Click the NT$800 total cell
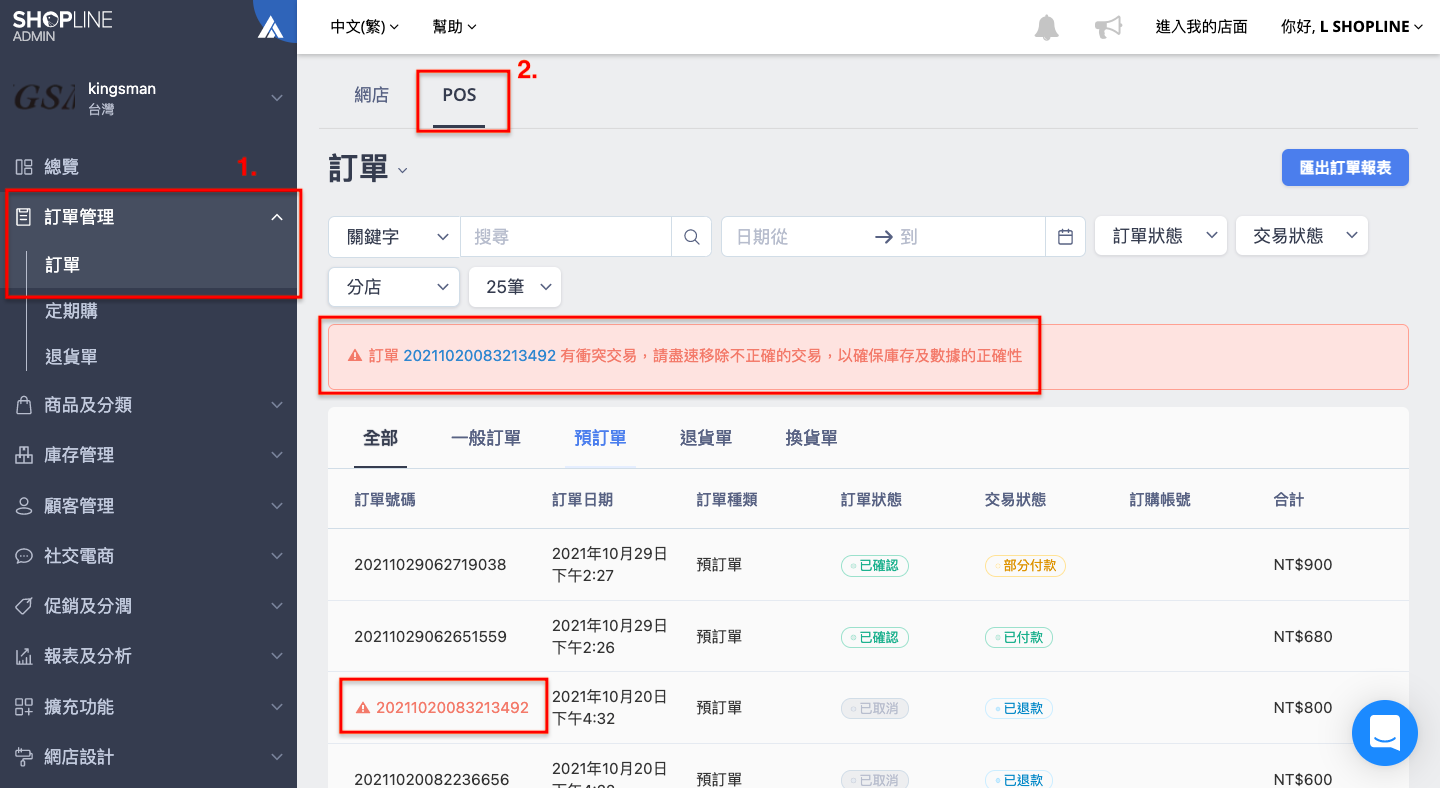1440x788 pixels. [1303, 708]
